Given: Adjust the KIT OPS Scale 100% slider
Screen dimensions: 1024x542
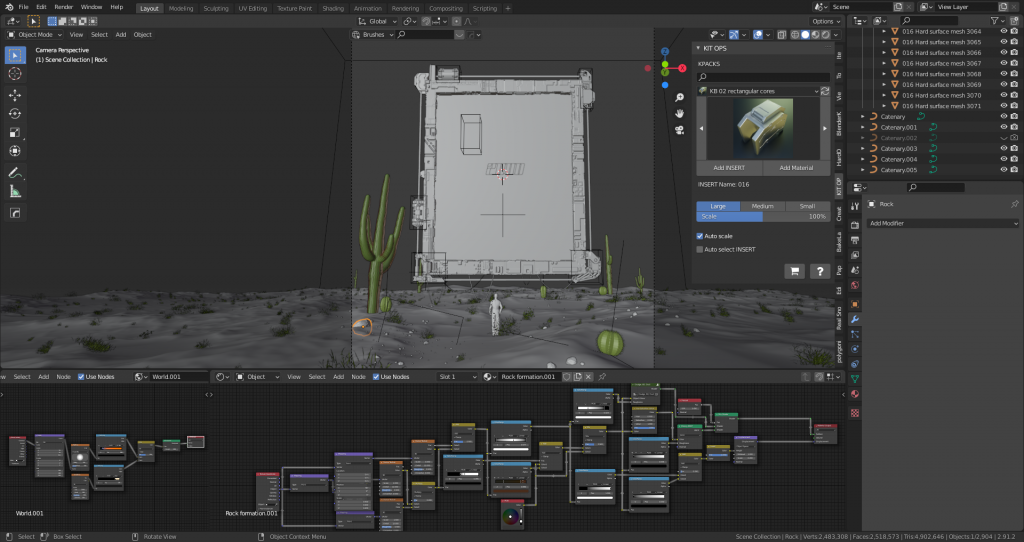Looking at the screenshot, I should pyautogui.click(x=763, y=216).
